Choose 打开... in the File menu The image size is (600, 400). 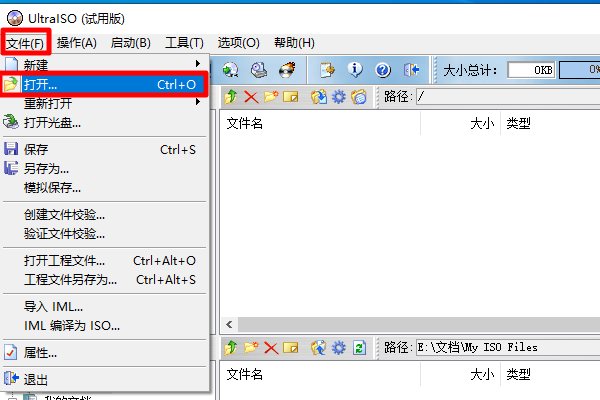(x=104, y=84)
